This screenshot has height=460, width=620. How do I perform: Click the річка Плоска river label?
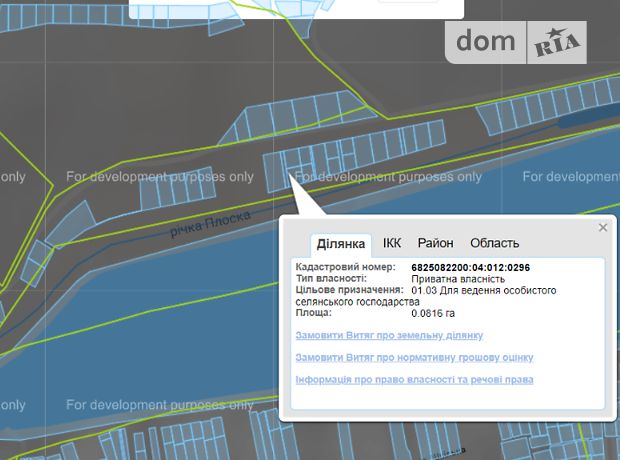coord(210,223)
